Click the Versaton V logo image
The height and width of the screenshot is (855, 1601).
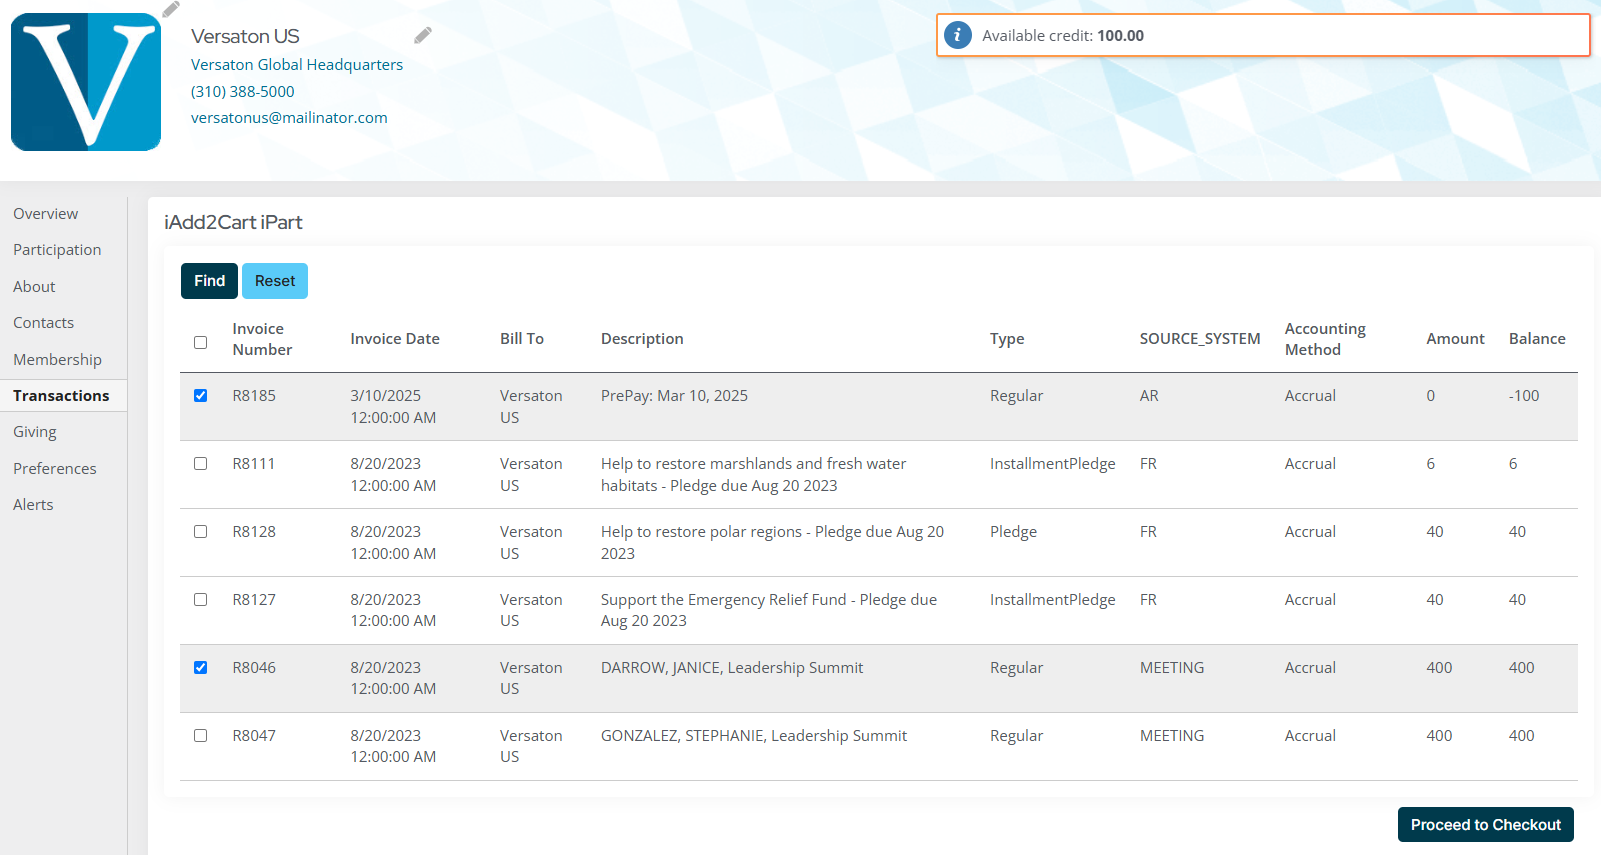tap(86, 82)
